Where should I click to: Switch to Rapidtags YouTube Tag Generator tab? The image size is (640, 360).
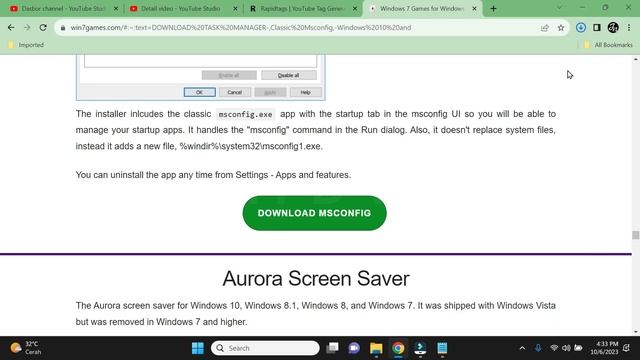[302, 9]
